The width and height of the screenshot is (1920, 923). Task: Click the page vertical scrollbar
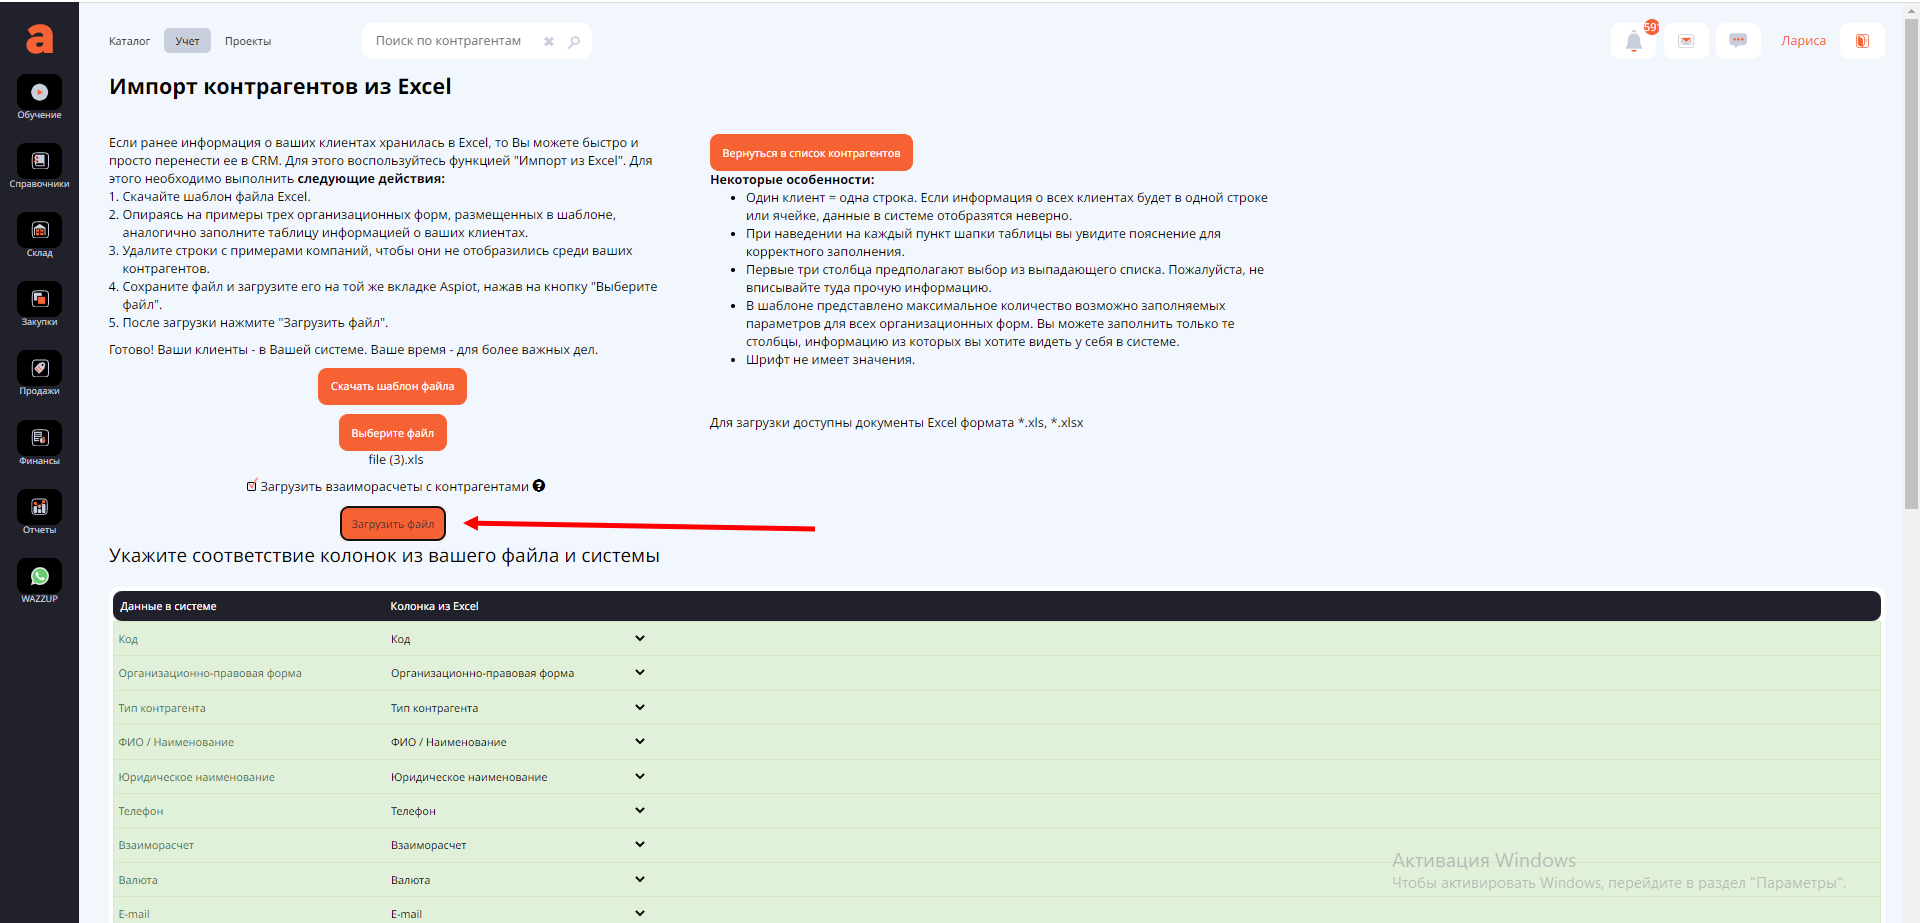coord(1911,300)
